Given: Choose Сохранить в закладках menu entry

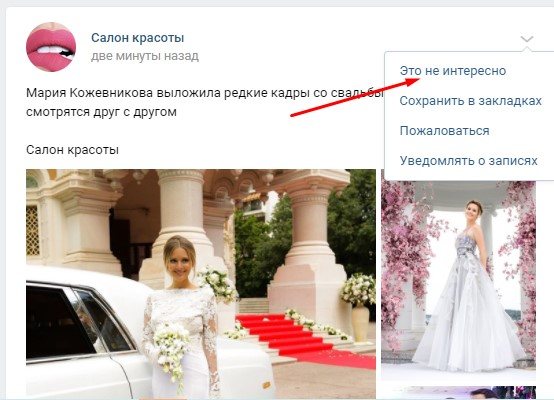Looking at the screenshot, I should click(470, 101).
